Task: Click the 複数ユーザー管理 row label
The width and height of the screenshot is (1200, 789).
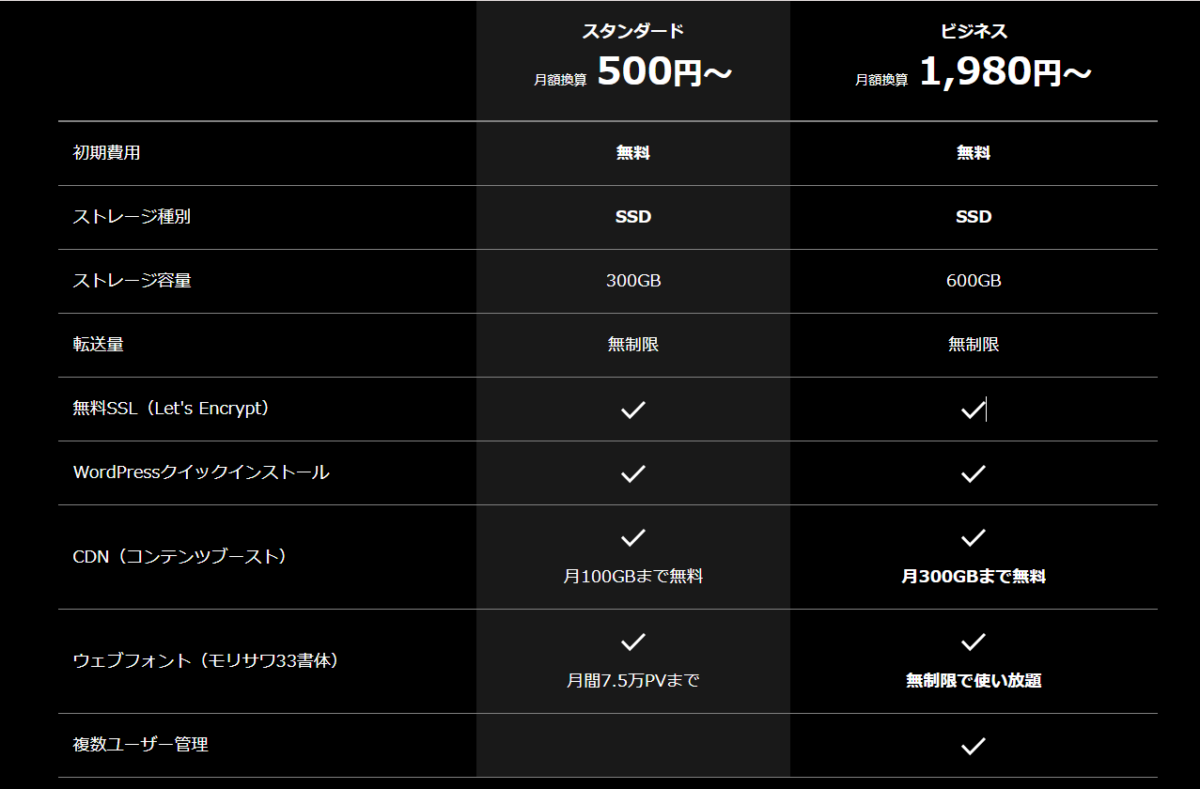Action: point(141,745)
